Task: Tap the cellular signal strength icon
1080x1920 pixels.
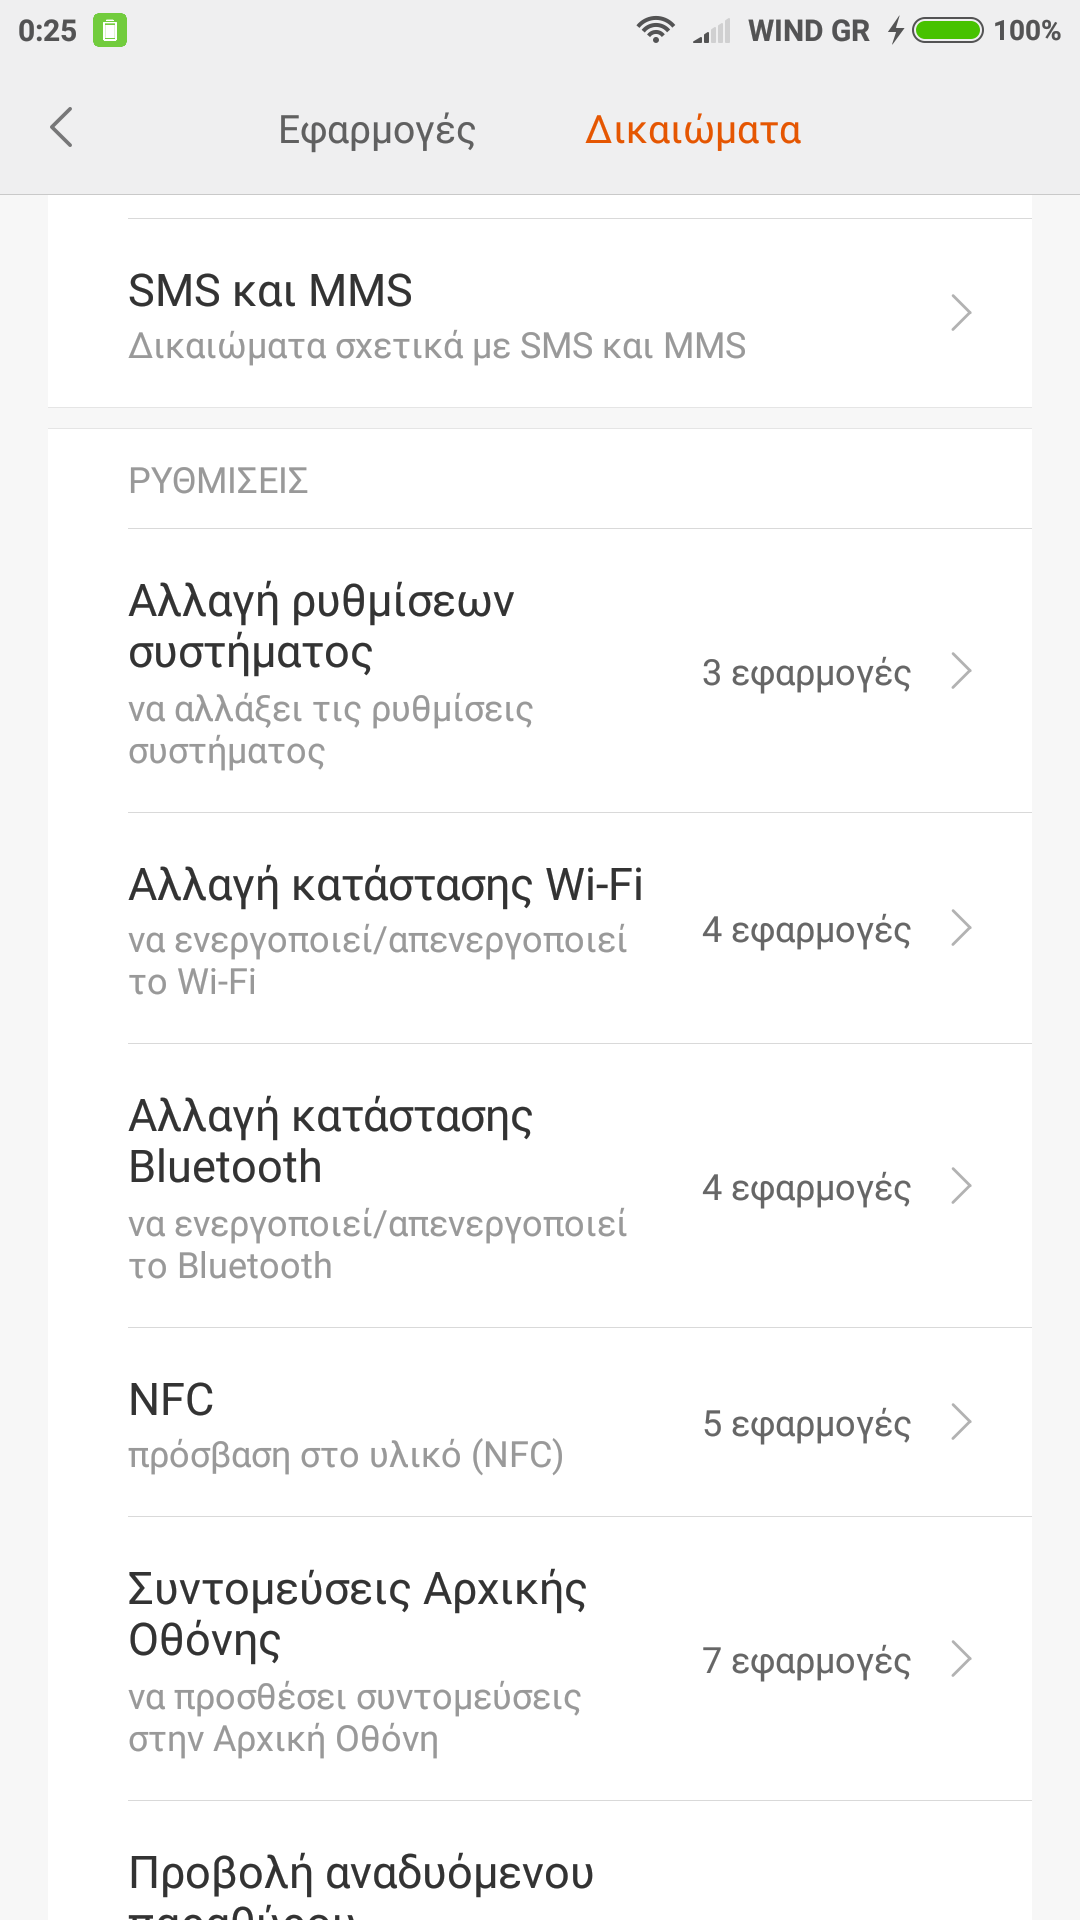Action: pos(712,32)
